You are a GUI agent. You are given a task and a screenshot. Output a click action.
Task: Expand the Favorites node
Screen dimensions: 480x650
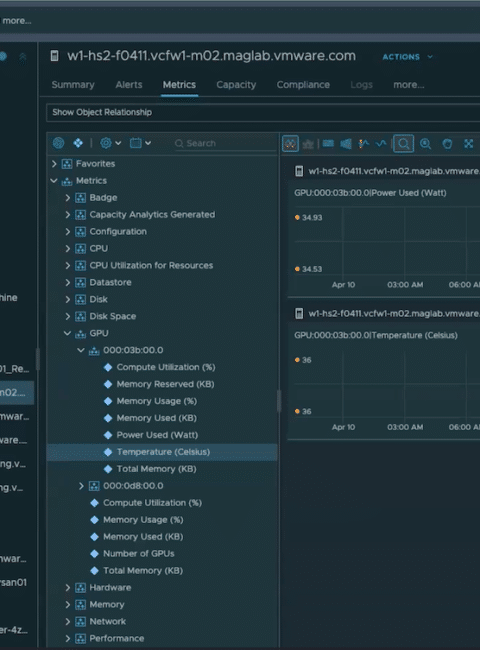click(54, 164)
